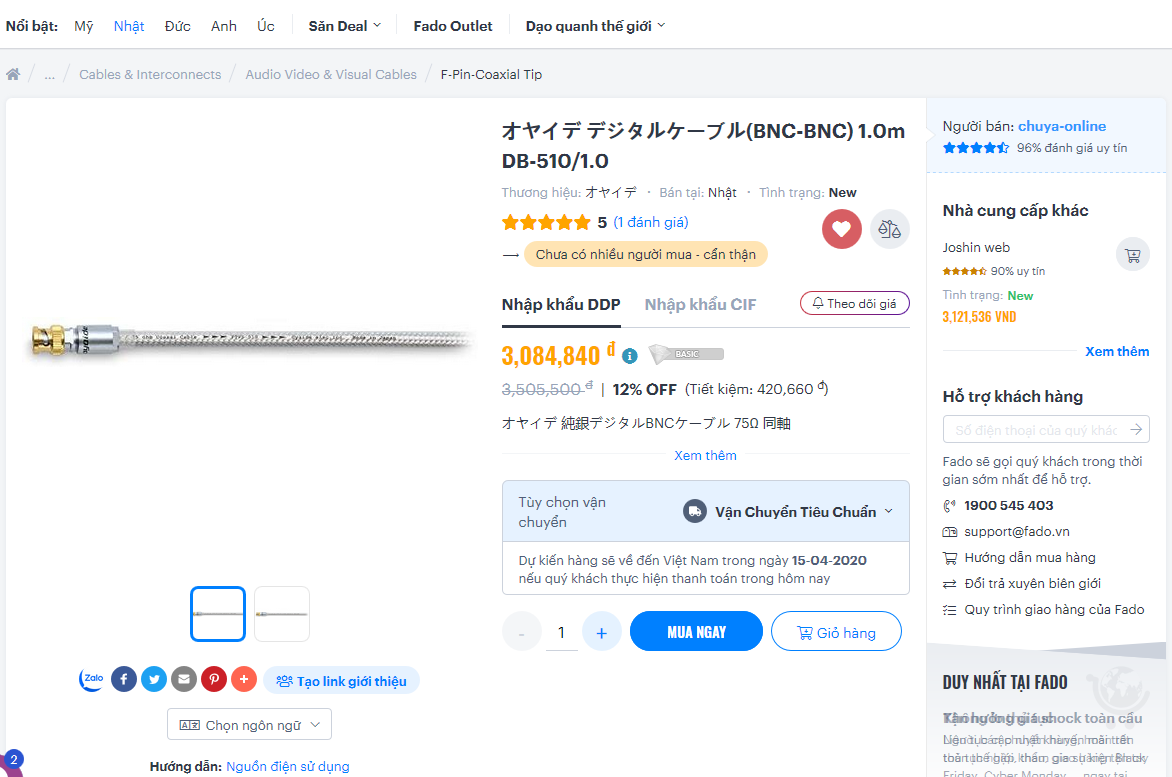Screen dimensions: 1172x777
Task: Open Vận Chuyển Tiêu Chuẩn shipping dropdown
Action: point(789,512)
